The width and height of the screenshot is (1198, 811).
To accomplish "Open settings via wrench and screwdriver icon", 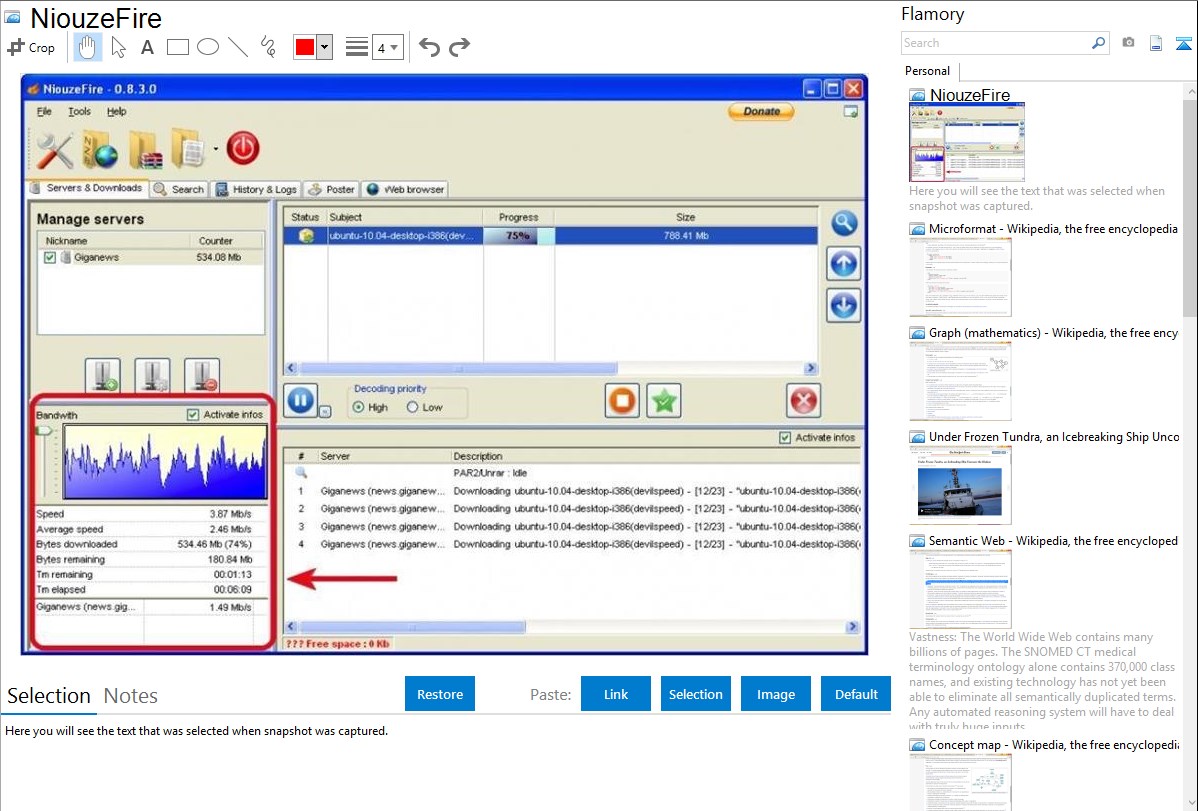I will [x=55, y=150].
